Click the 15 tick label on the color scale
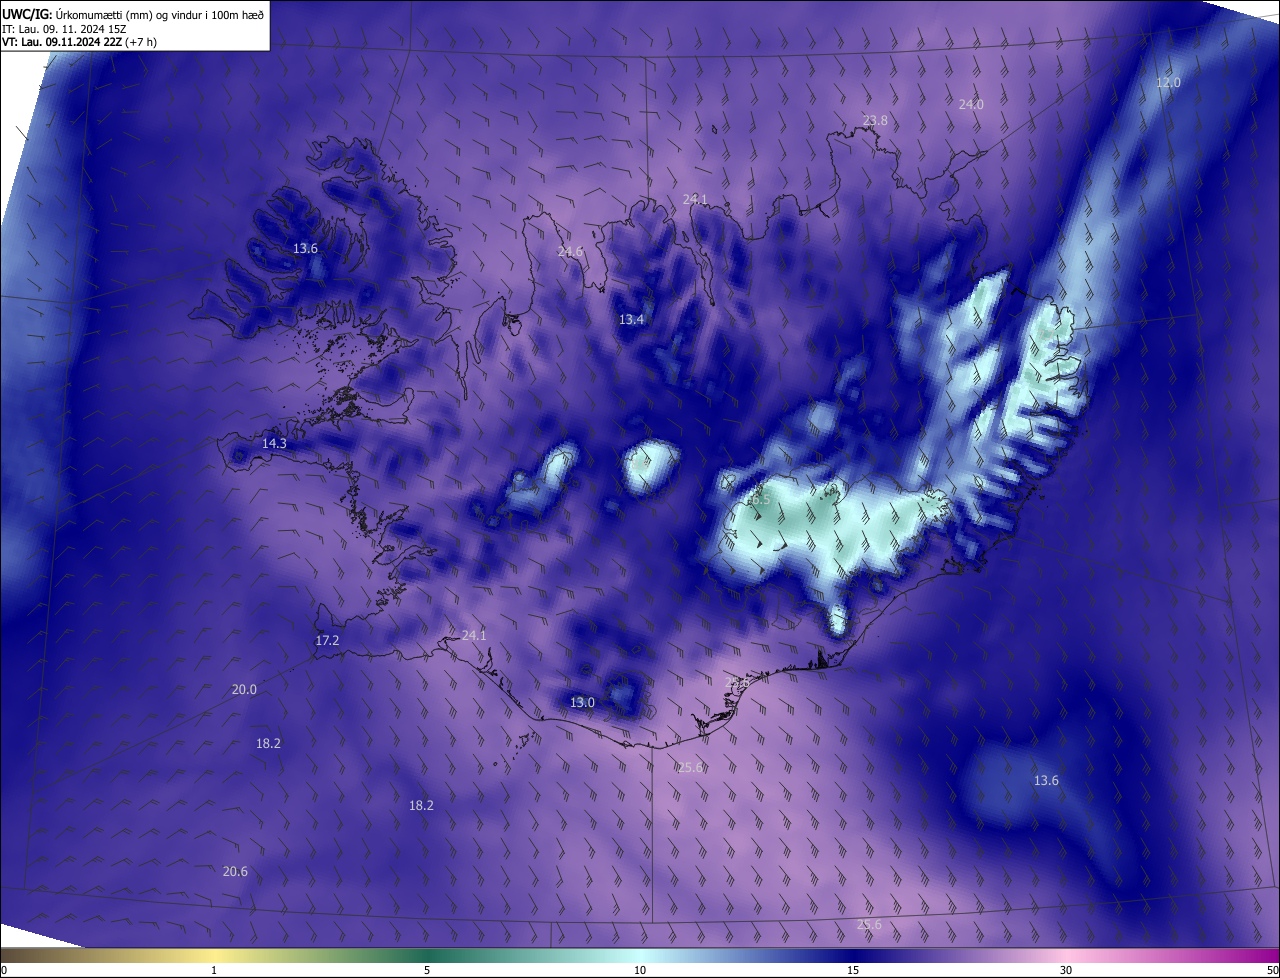The width and height of the screenshot is (1280, 978). pos(853,970)
